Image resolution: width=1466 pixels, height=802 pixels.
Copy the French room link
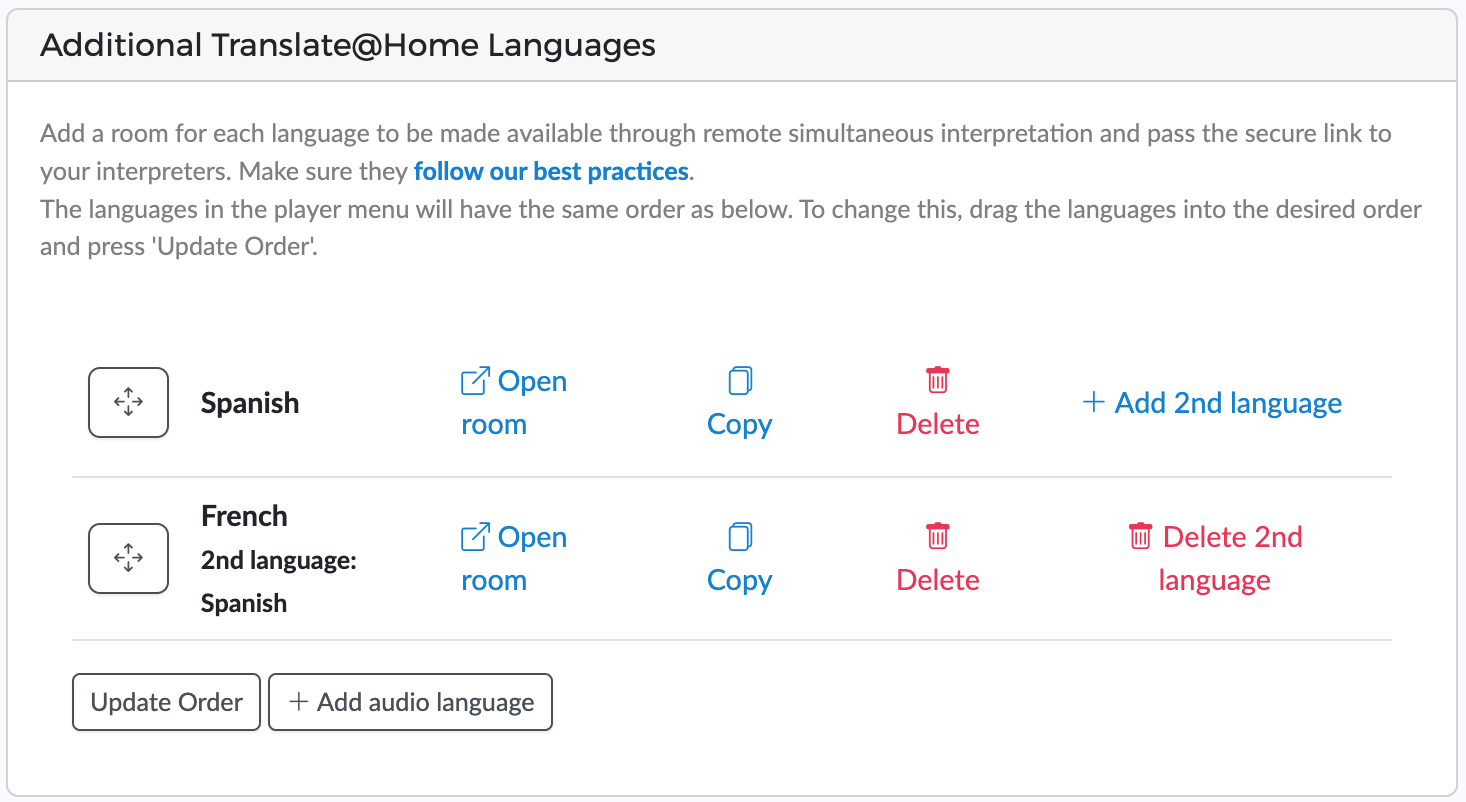pos(739,558)
